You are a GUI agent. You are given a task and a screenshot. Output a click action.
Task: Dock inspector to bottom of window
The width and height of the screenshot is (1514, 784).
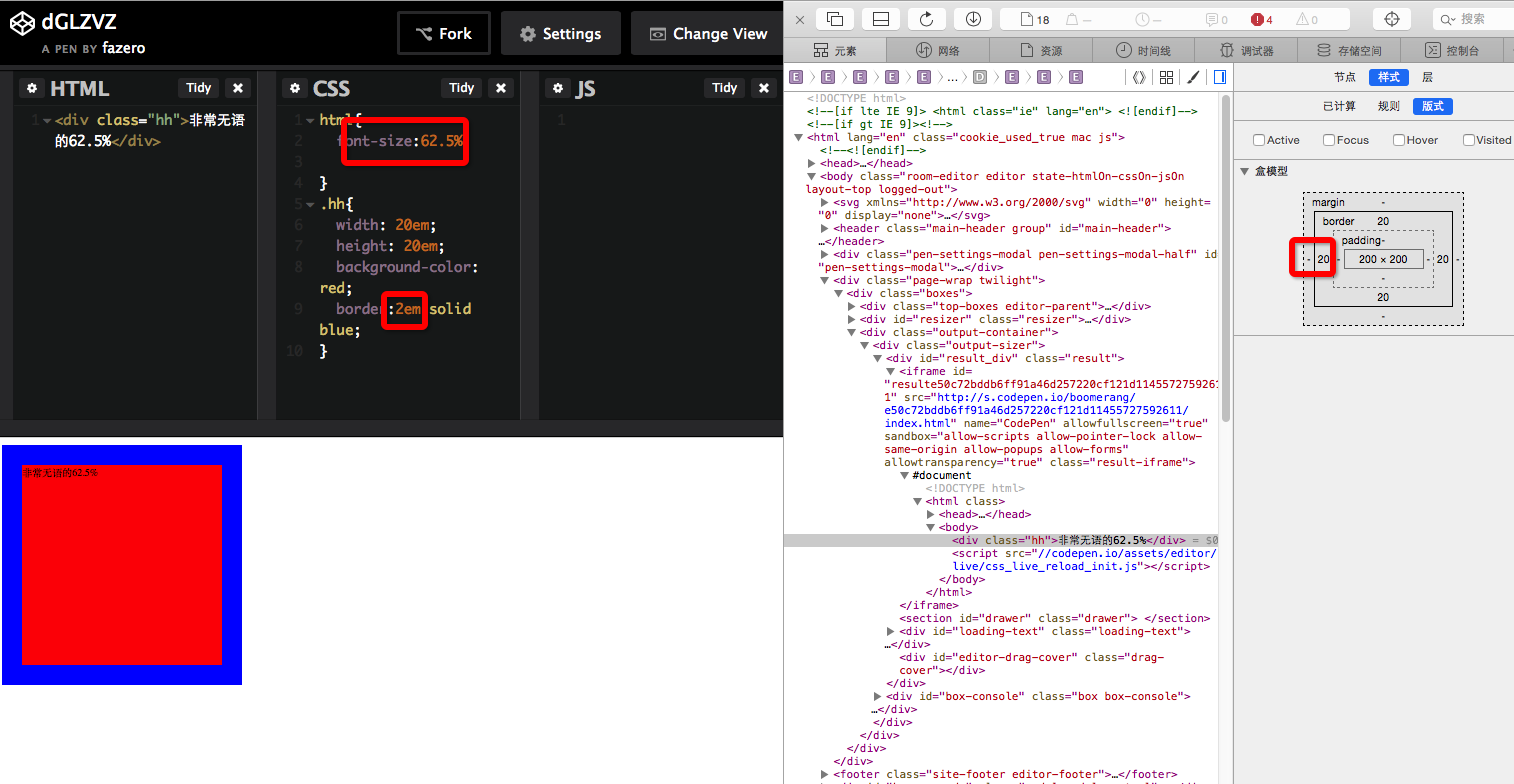pos(881,19)
